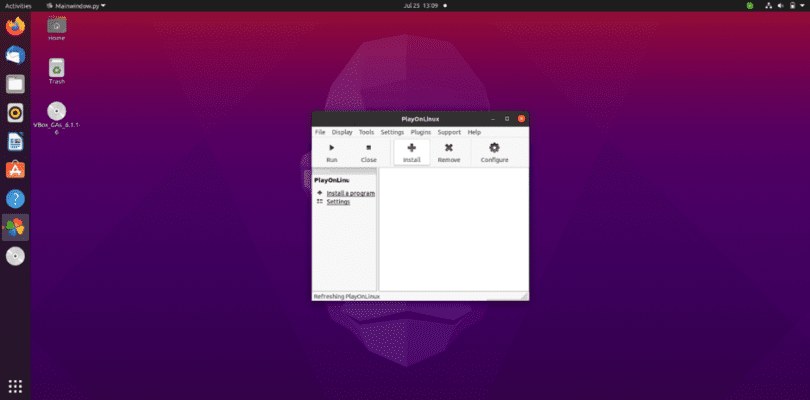810x400 pixels.
Task: Click the 'PlayOnLinux' sidebar heading
Action: coord(332,180)
